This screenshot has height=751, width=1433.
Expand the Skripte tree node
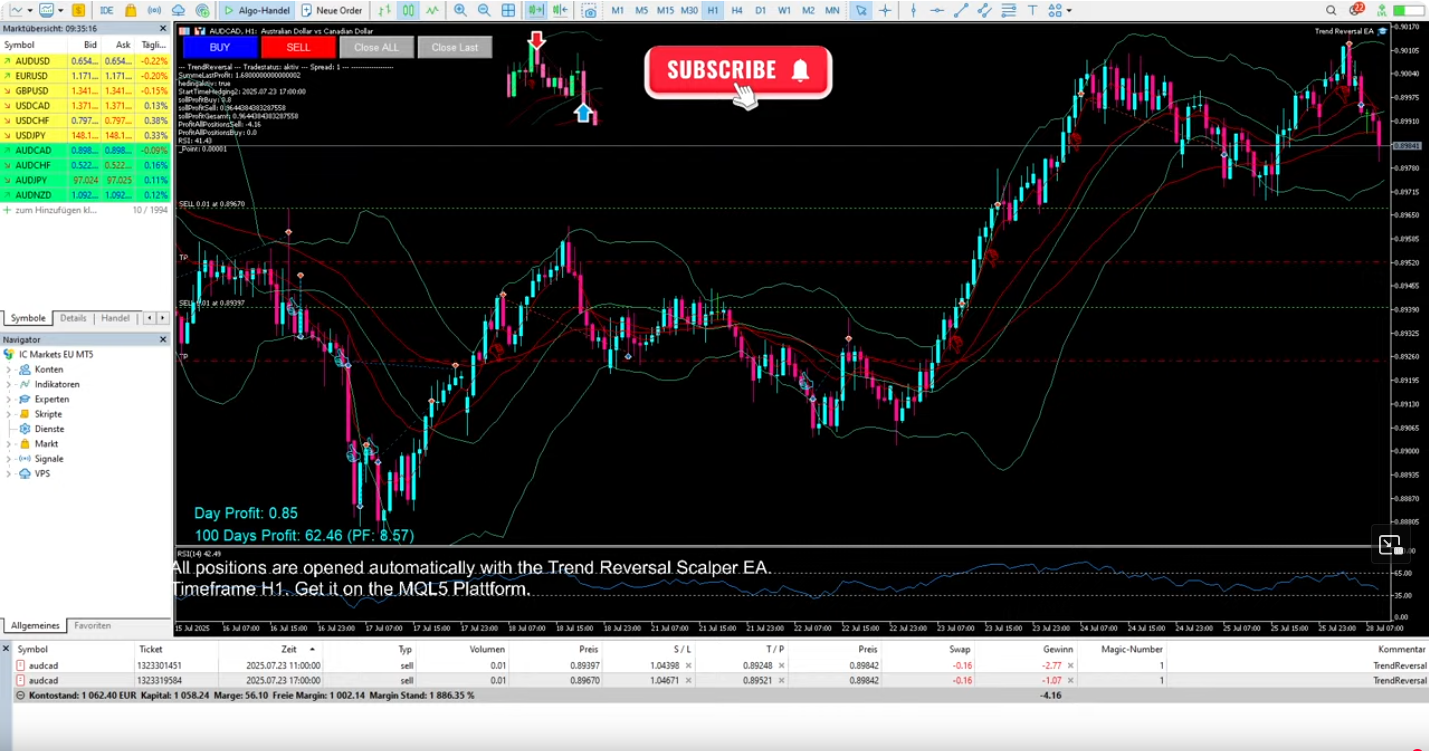[9, 414]
